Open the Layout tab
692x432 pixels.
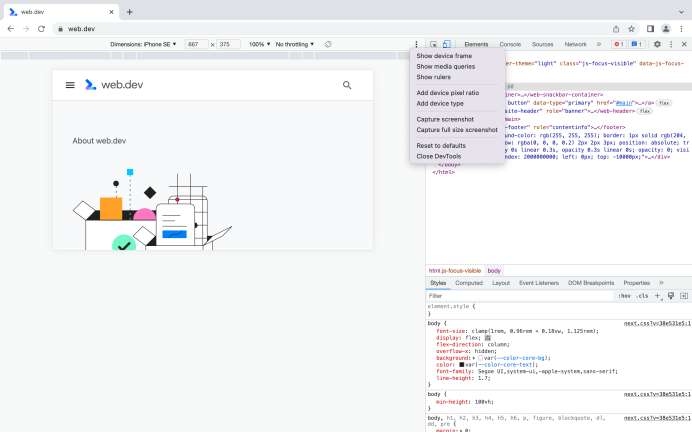(501, 283)
